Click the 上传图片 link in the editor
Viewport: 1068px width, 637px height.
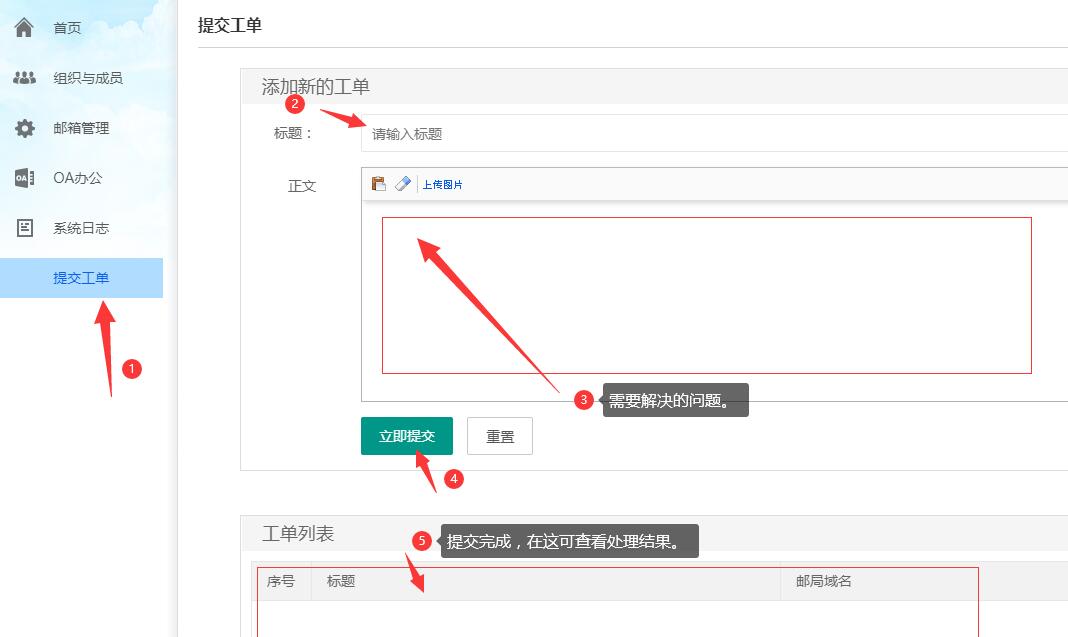point(442,185)
